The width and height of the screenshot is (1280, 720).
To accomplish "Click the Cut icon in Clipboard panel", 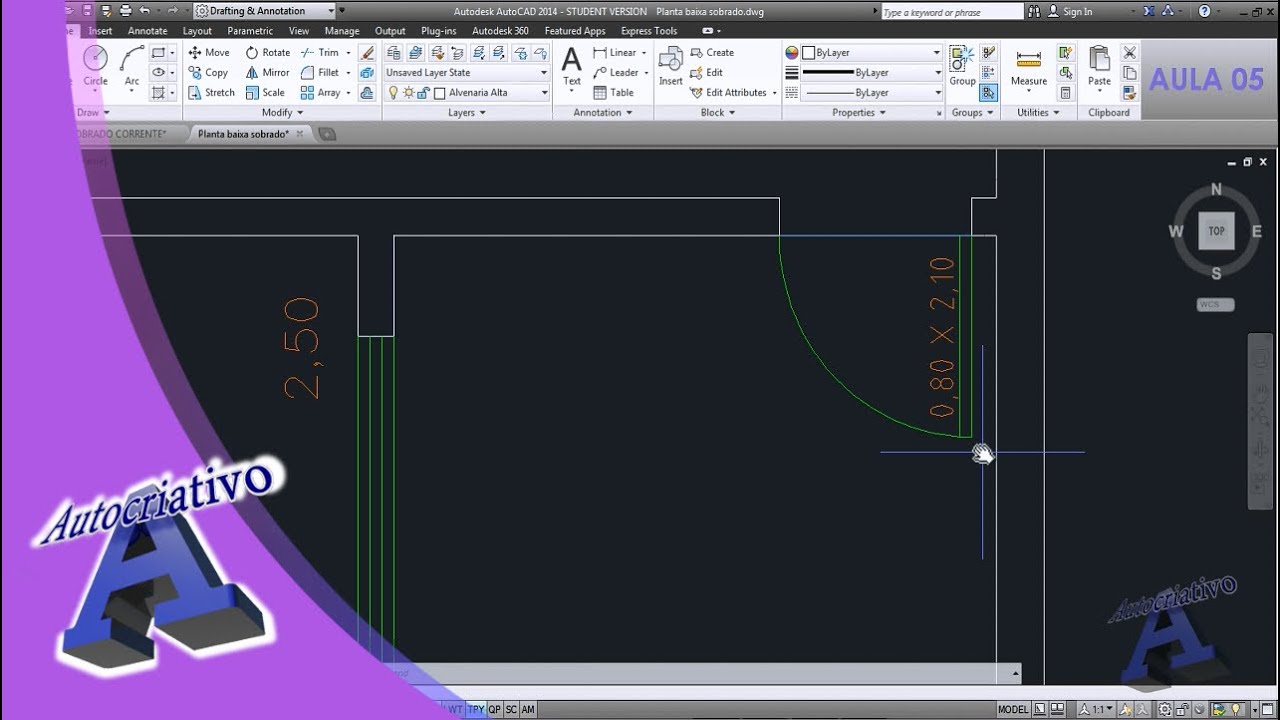I will pos(1129,52).
